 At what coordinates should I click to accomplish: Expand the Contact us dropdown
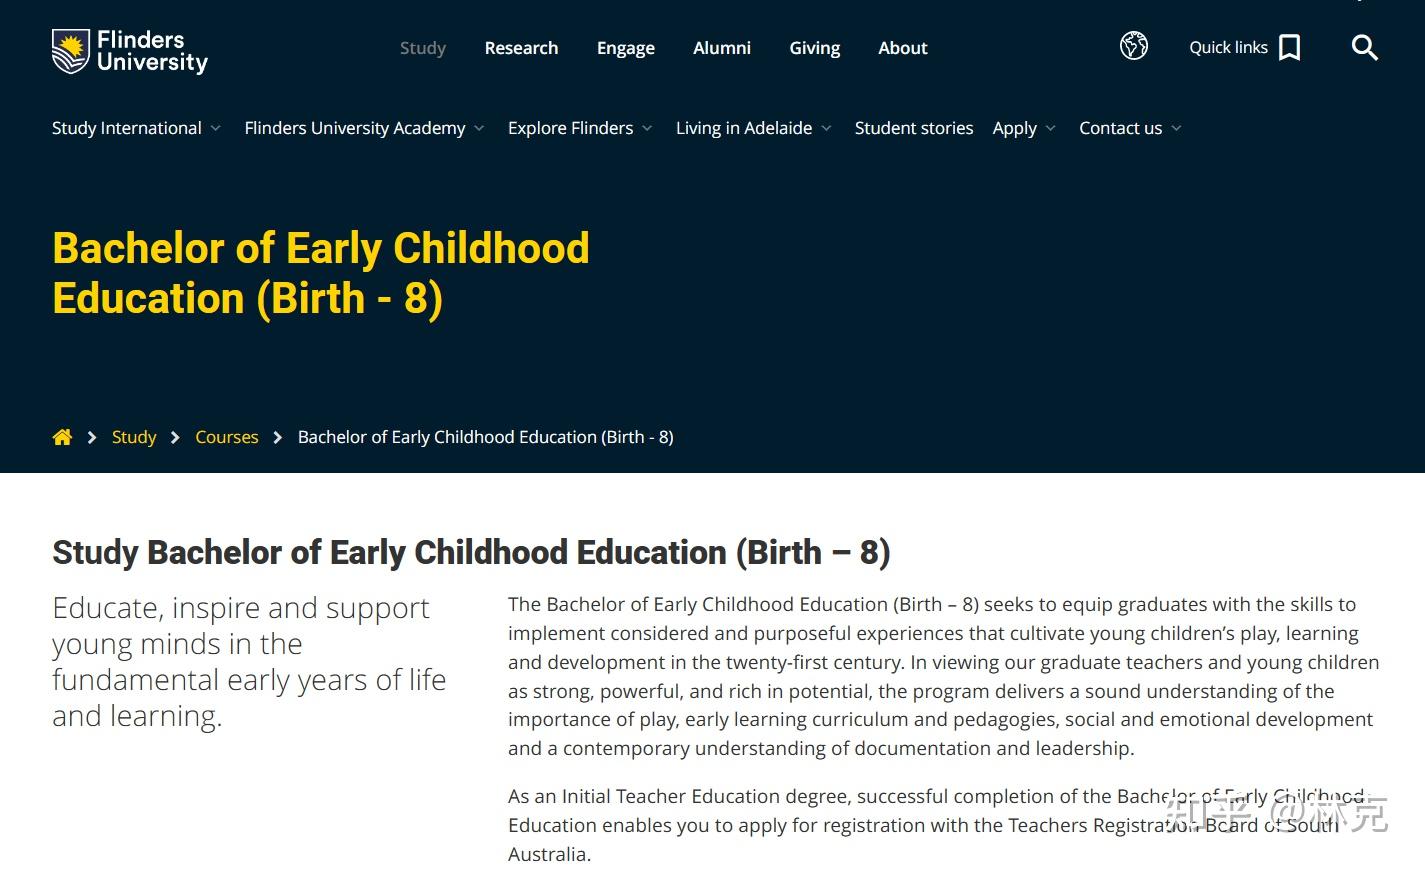(x=1130, y=128)
